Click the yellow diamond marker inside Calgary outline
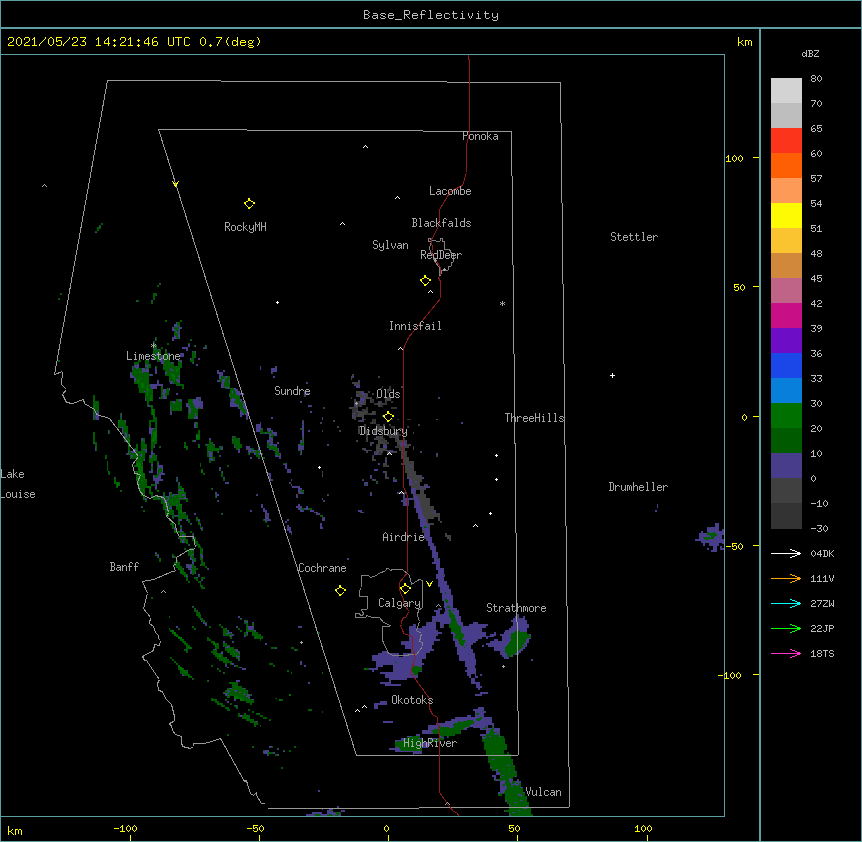Viewport: 862px width, 842px height. 405,589
